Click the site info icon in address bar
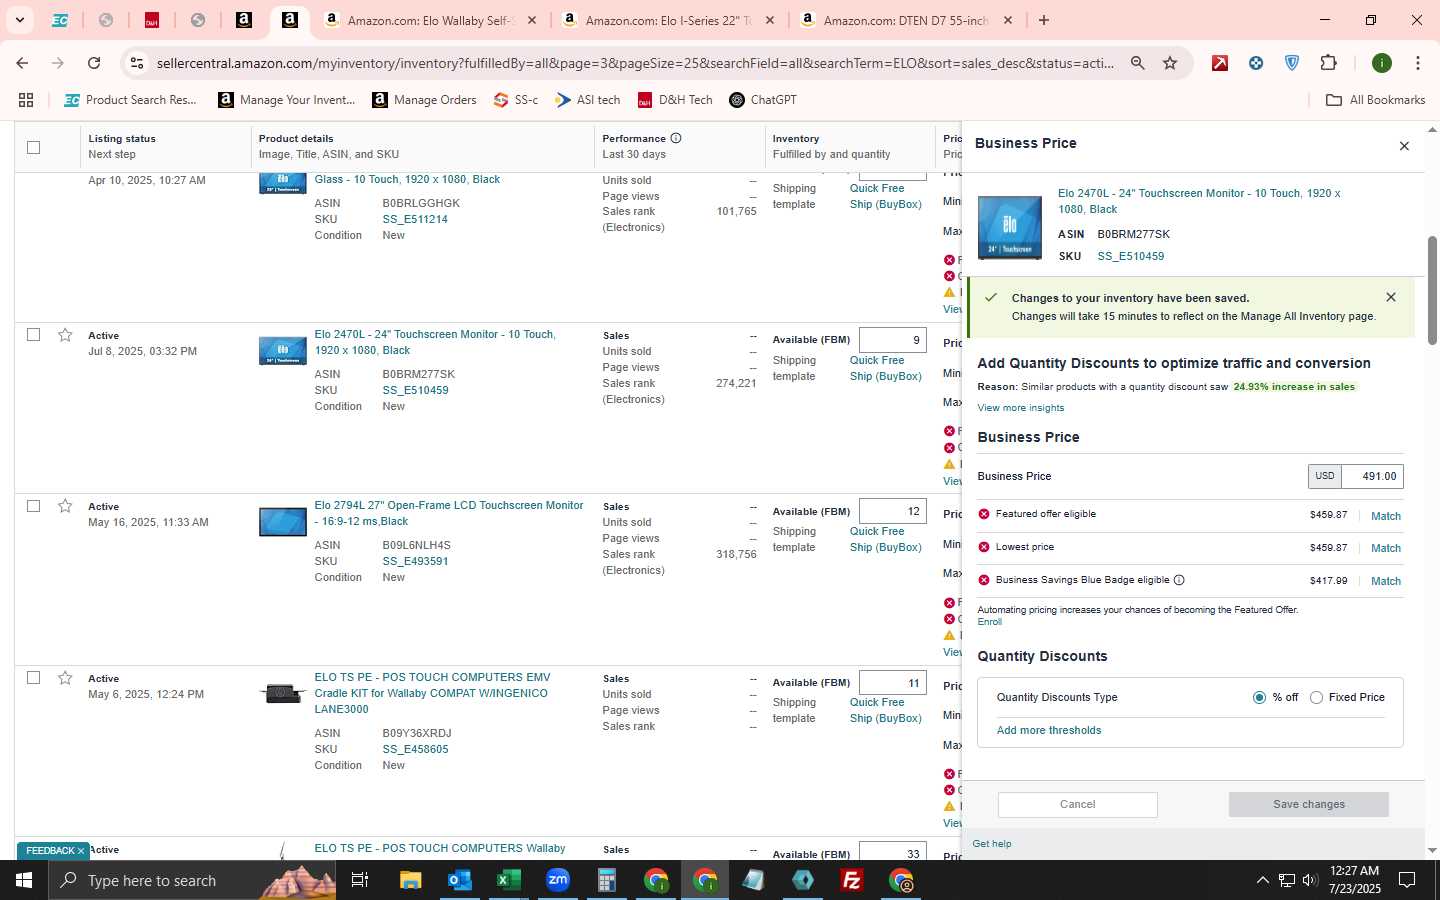Screen dimensions: 1440x900 [x=137, y=63]
